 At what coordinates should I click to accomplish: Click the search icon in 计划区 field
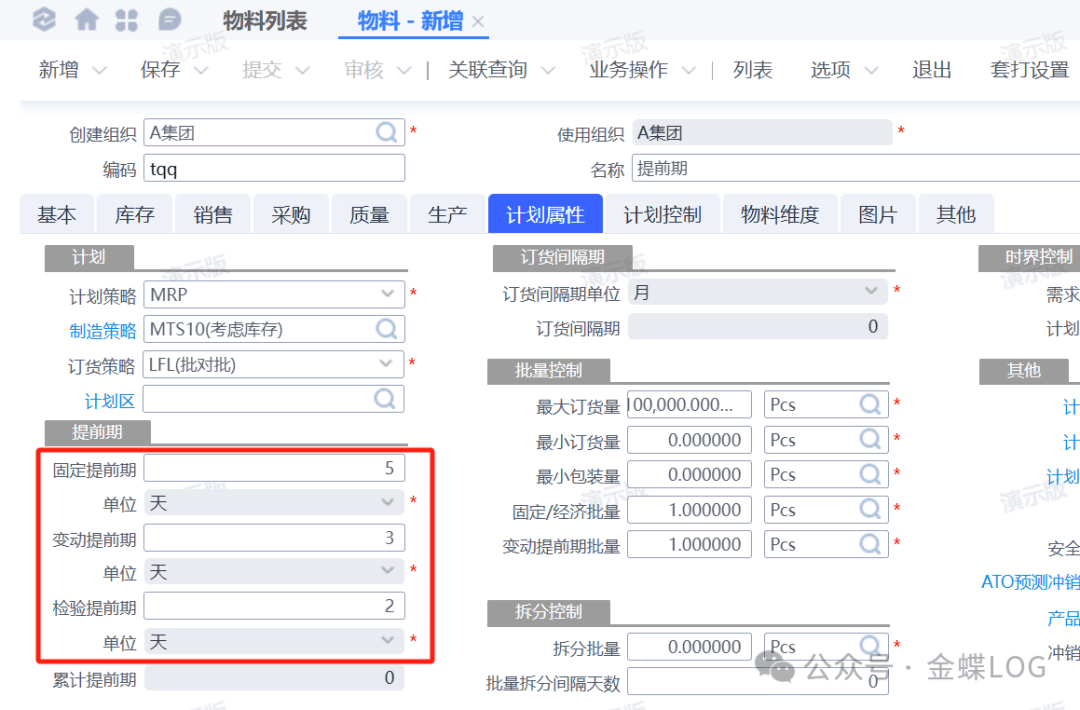point(386,399)
